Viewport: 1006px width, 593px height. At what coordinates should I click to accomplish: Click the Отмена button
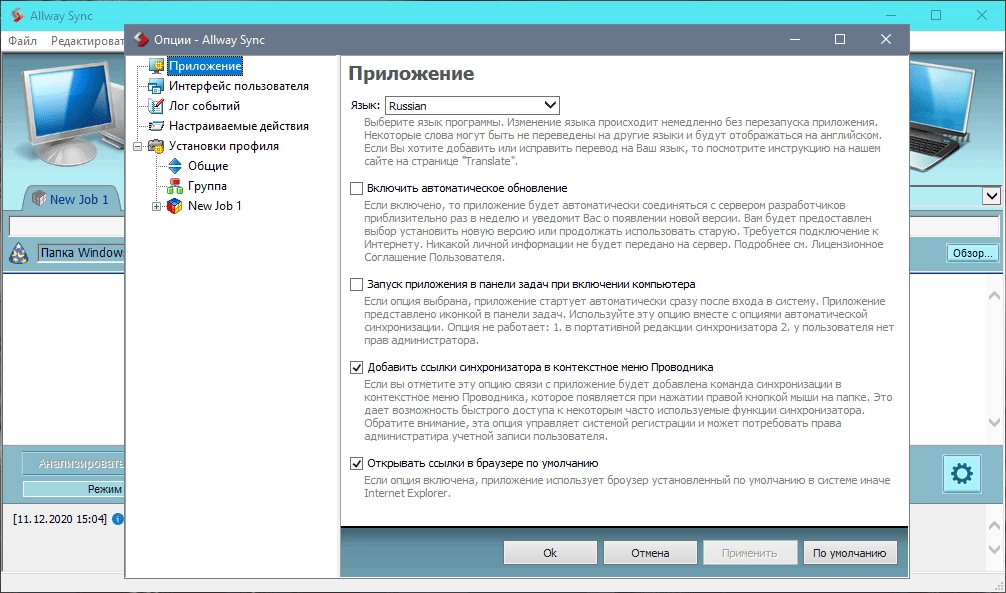click(x=650, y=553)
